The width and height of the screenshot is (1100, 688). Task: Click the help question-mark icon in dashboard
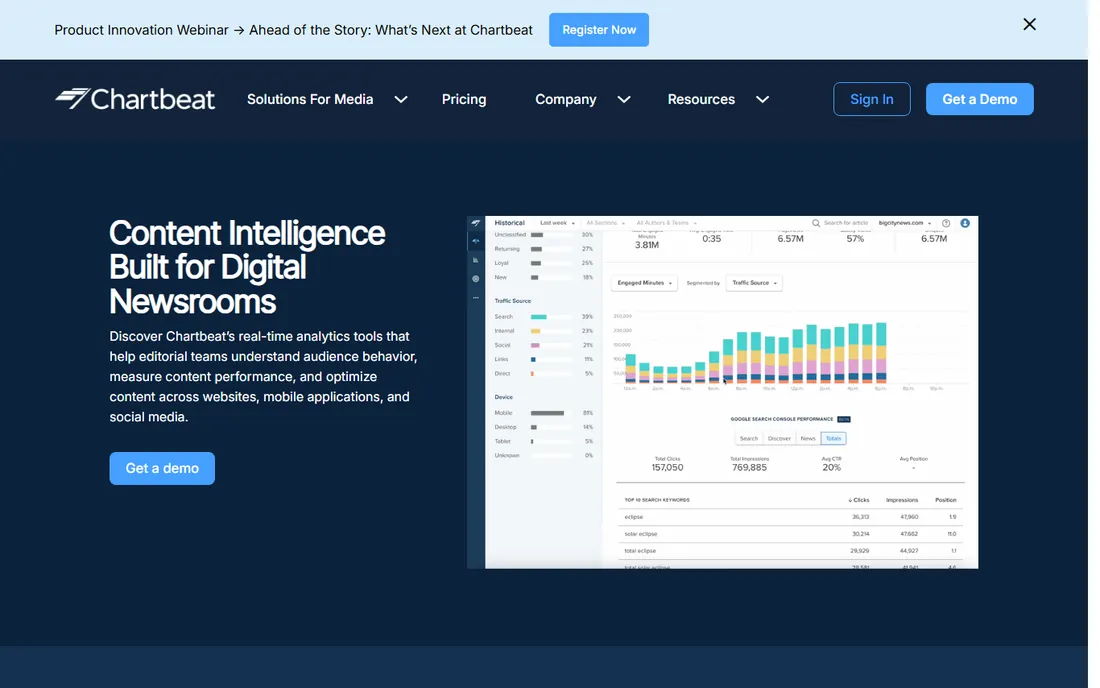[x=946, y=223]
